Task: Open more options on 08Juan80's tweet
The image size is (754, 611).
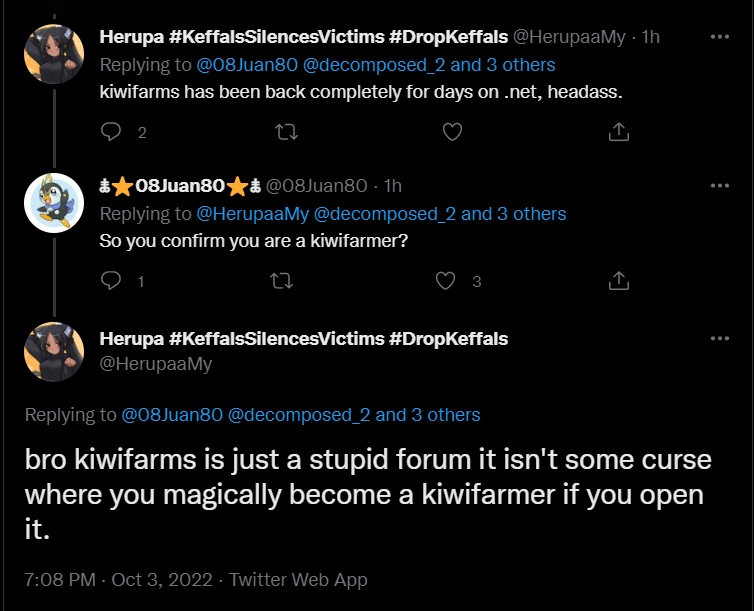Action: coord(718,185)
